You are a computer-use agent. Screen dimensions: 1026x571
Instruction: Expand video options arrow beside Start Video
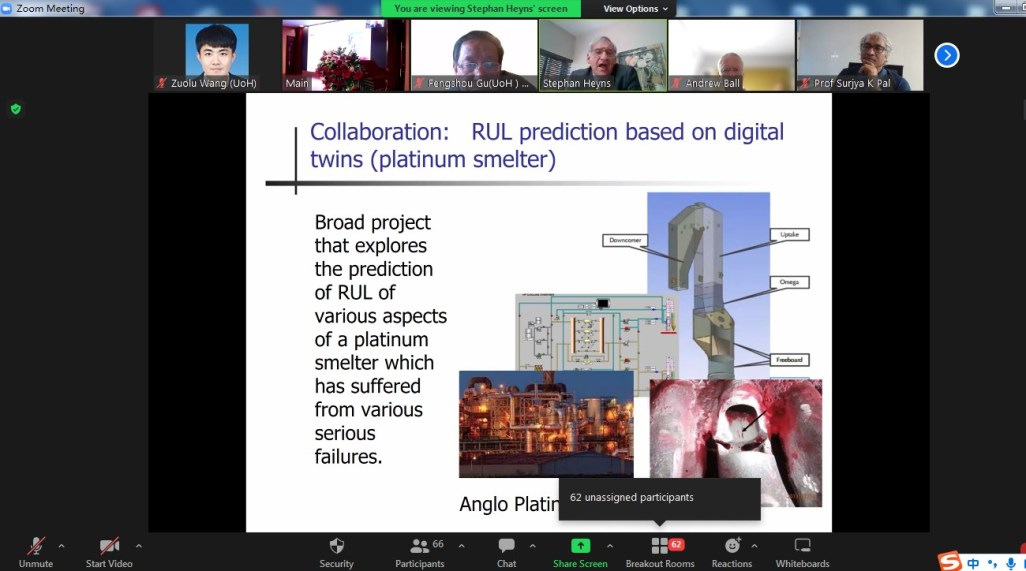139,546
